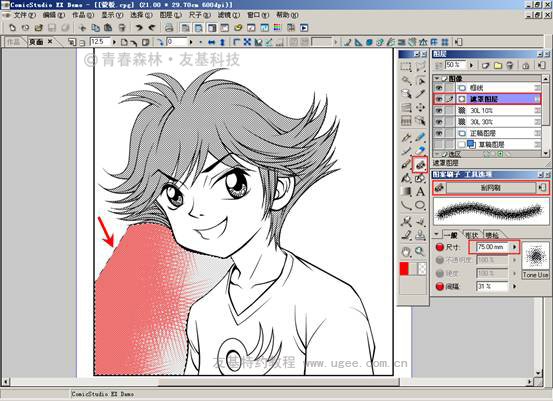The width and height of the screenshot is (553, 401).
Task: Open brush preset menu icon right of name
Action: pyautogui.click(x=542, y=188)
